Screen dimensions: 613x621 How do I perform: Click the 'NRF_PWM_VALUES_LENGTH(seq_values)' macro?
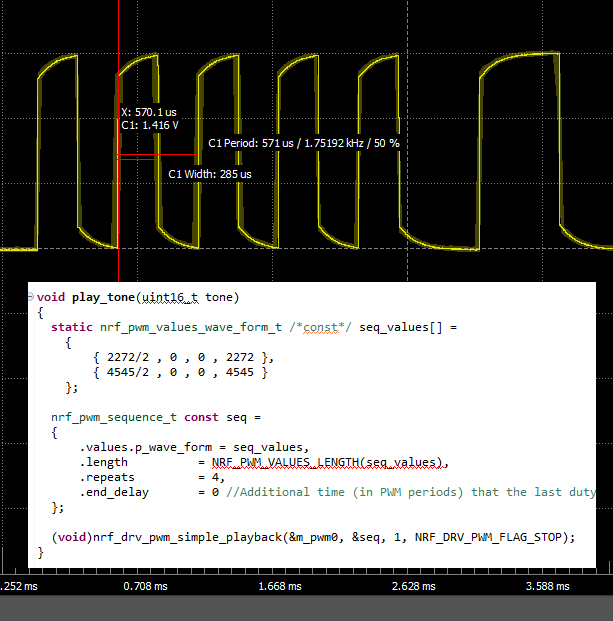tap(327, 462)
